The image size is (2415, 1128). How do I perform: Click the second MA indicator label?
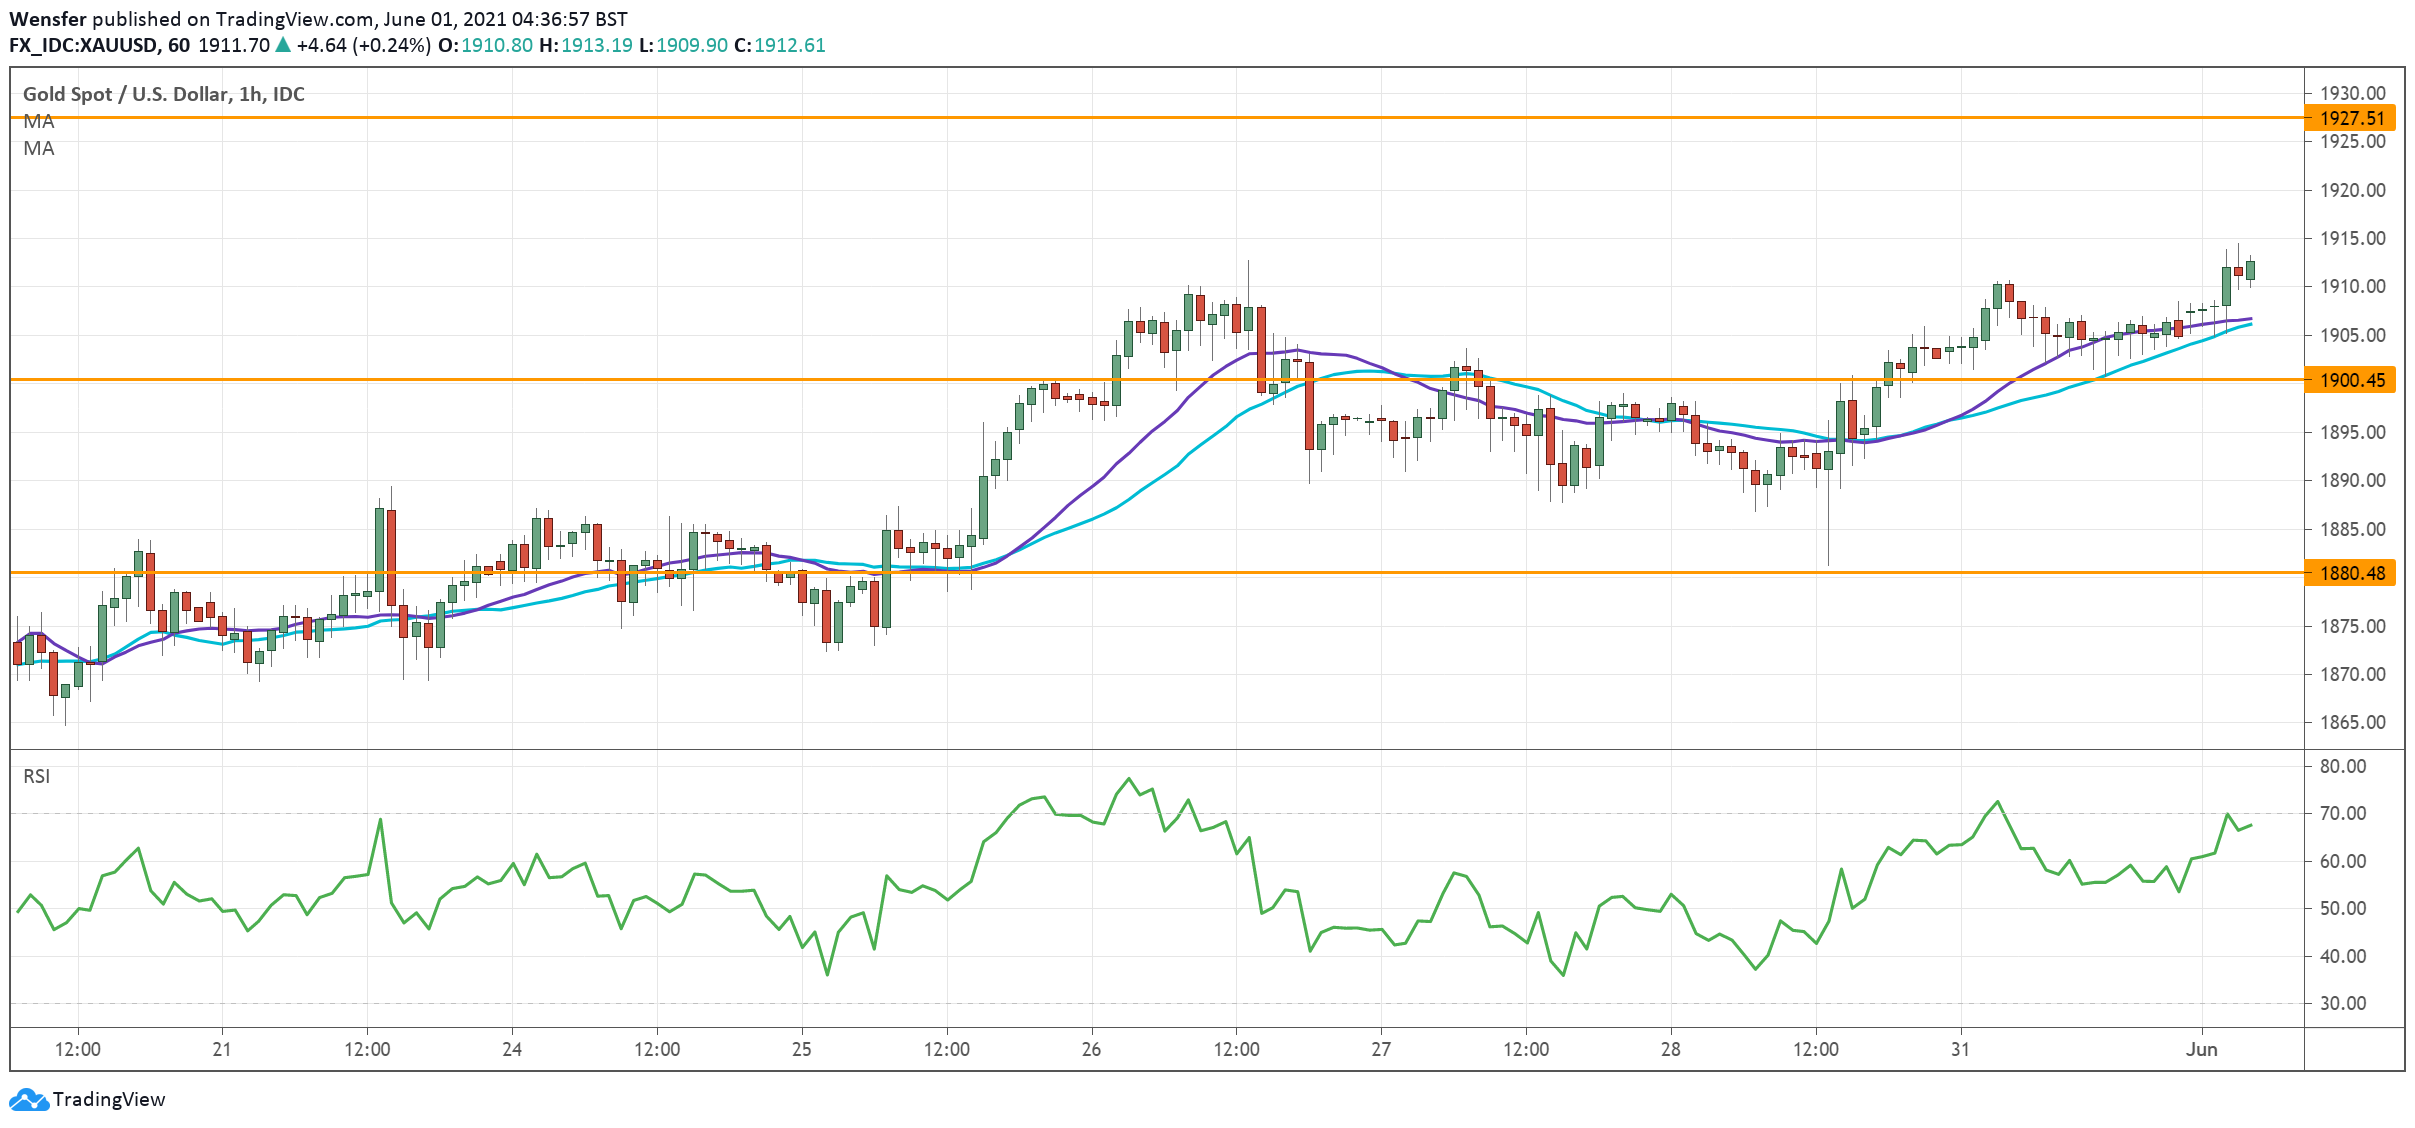coord(37,150)
